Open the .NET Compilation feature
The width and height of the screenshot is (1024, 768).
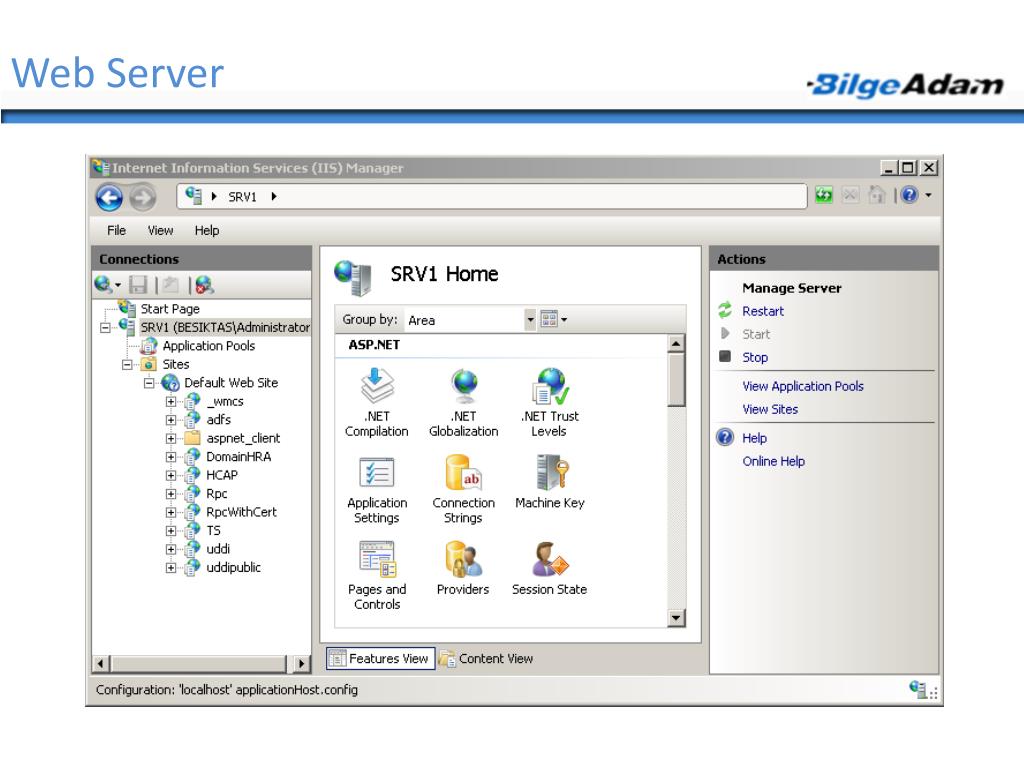click(377, 402)
